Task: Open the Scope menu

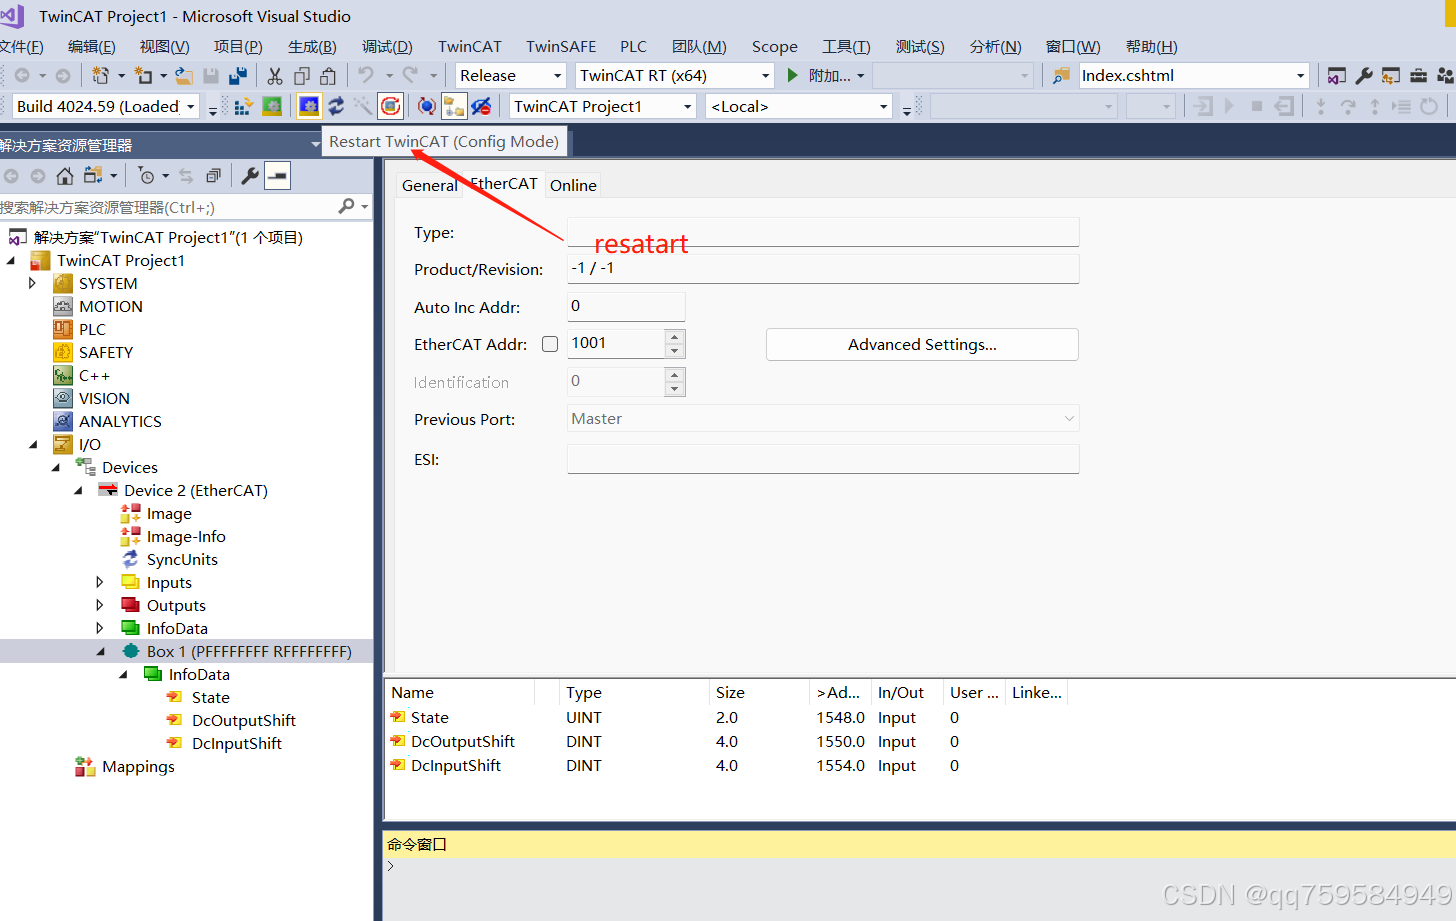Action: 774,46
